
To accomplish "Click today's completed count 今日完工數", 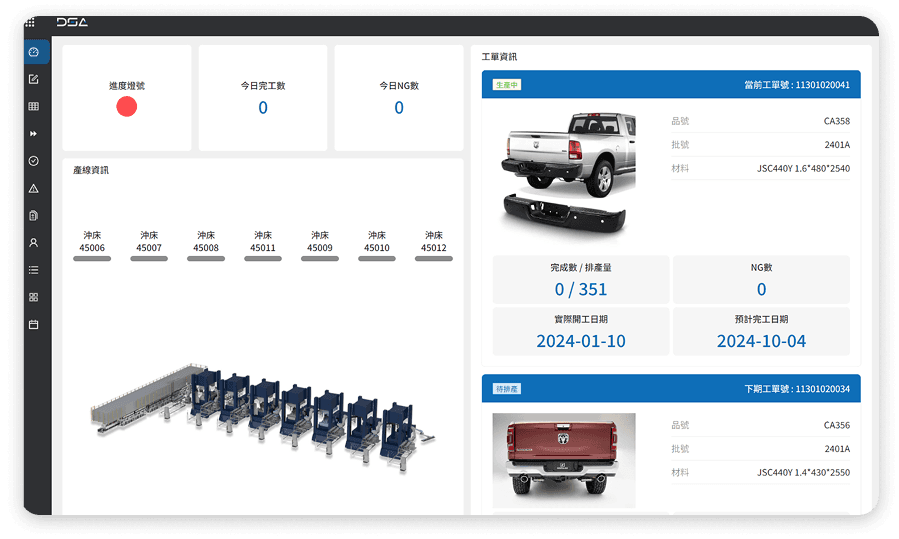I will click(263, 98).
